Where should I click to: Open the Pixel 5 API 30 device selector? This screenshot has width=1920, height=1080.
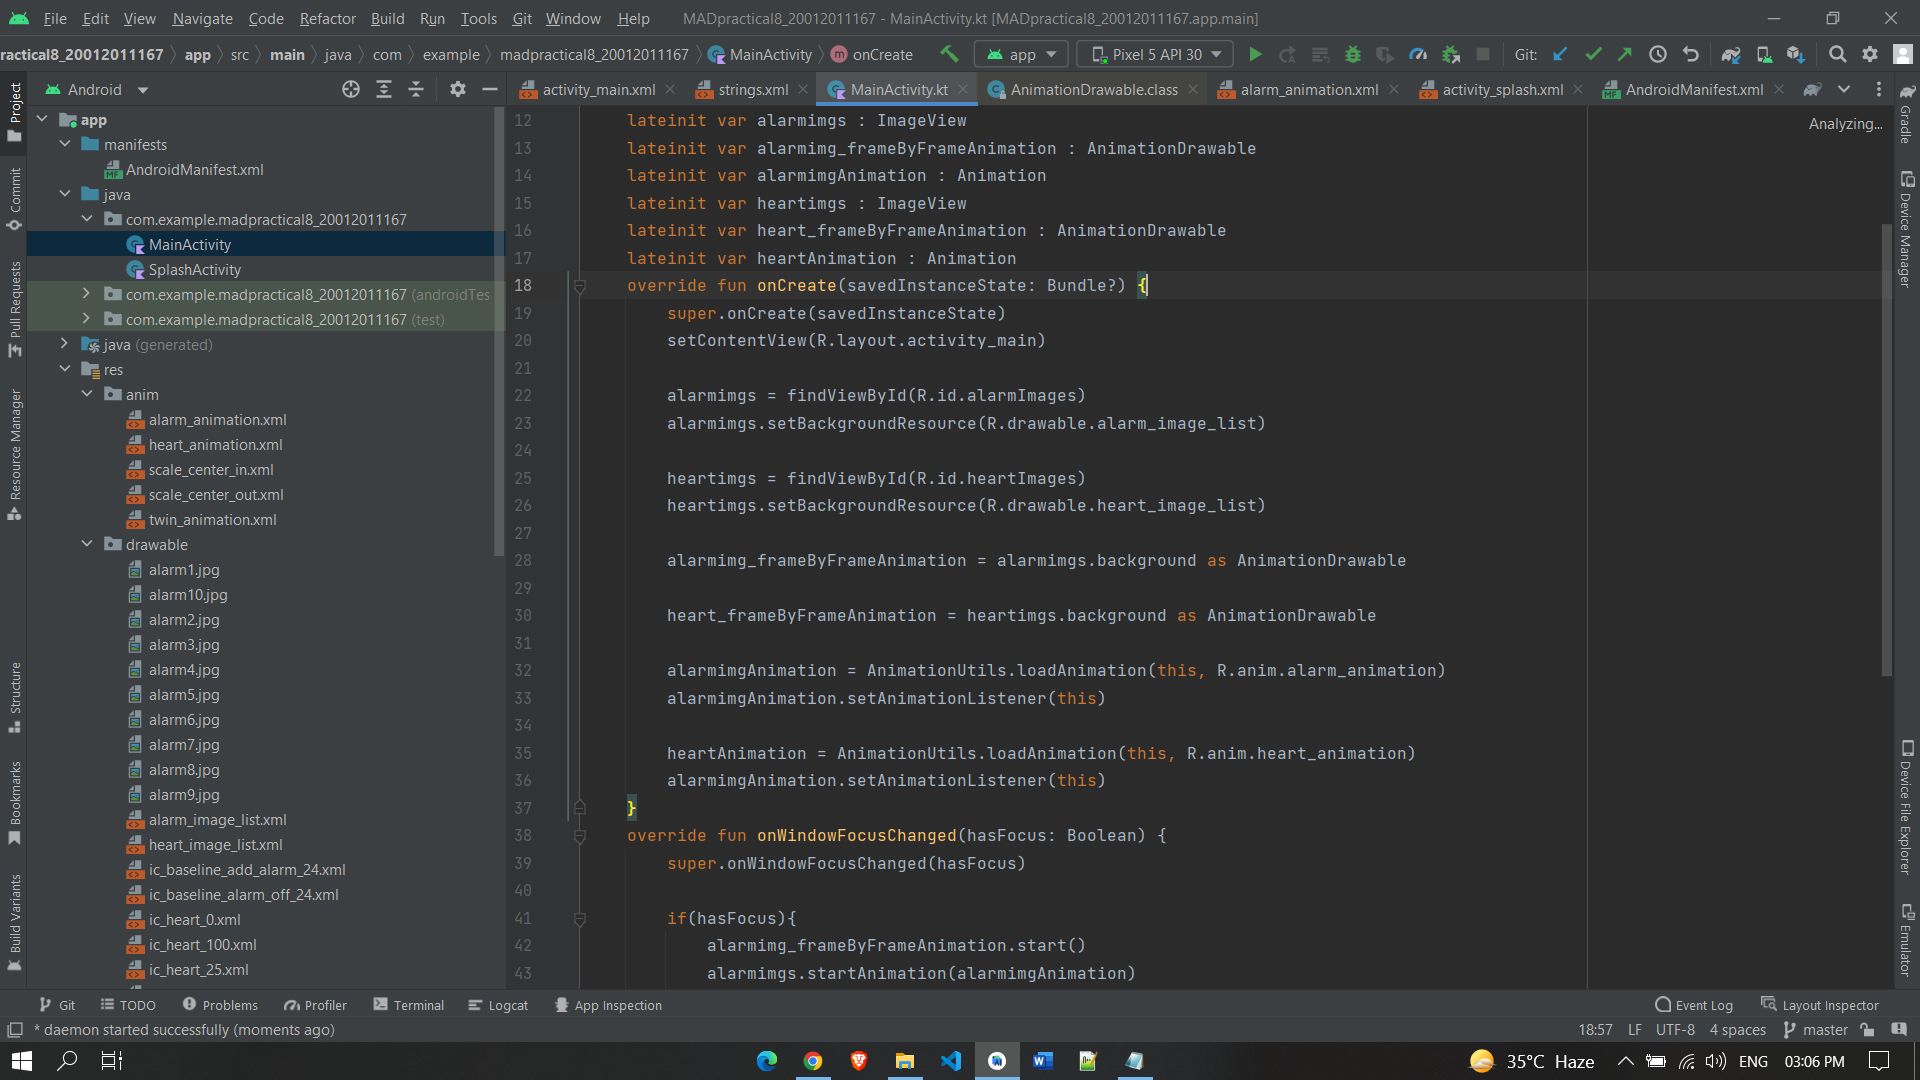click(x=1154, y=54)
